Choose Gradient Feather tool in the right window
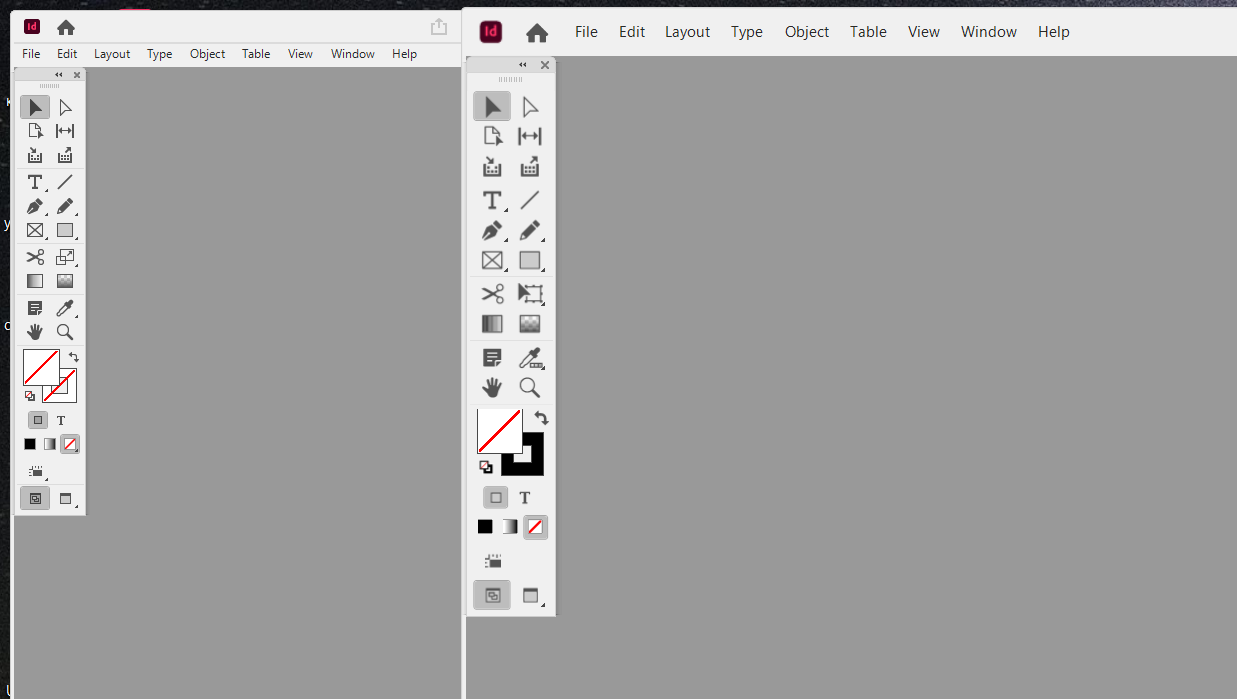Viewport: 1237px width, 699px height. [530, 324]
